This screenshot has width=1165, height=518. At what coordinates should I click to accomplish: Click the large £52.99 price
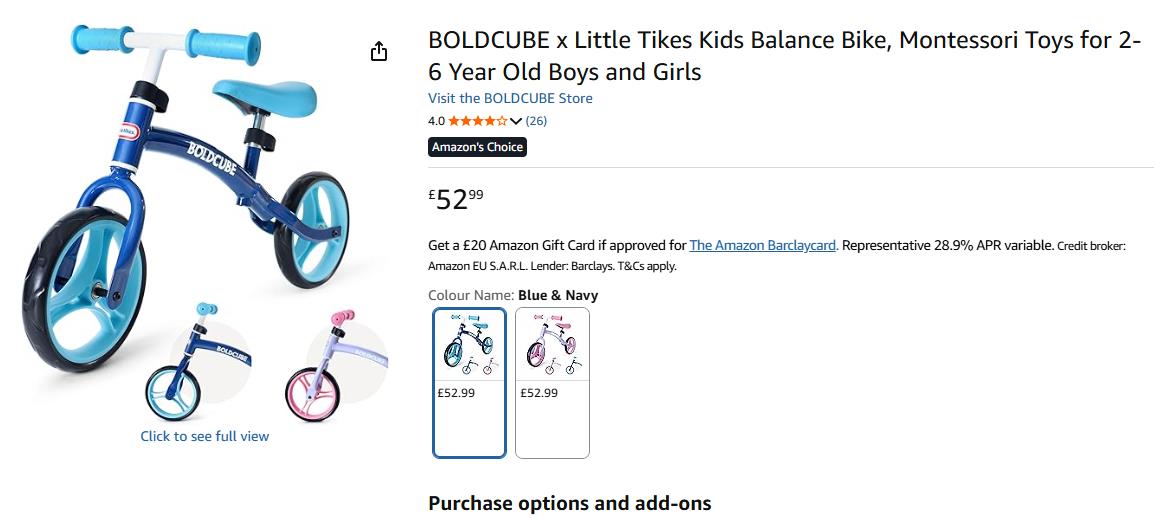coord(456,198)
